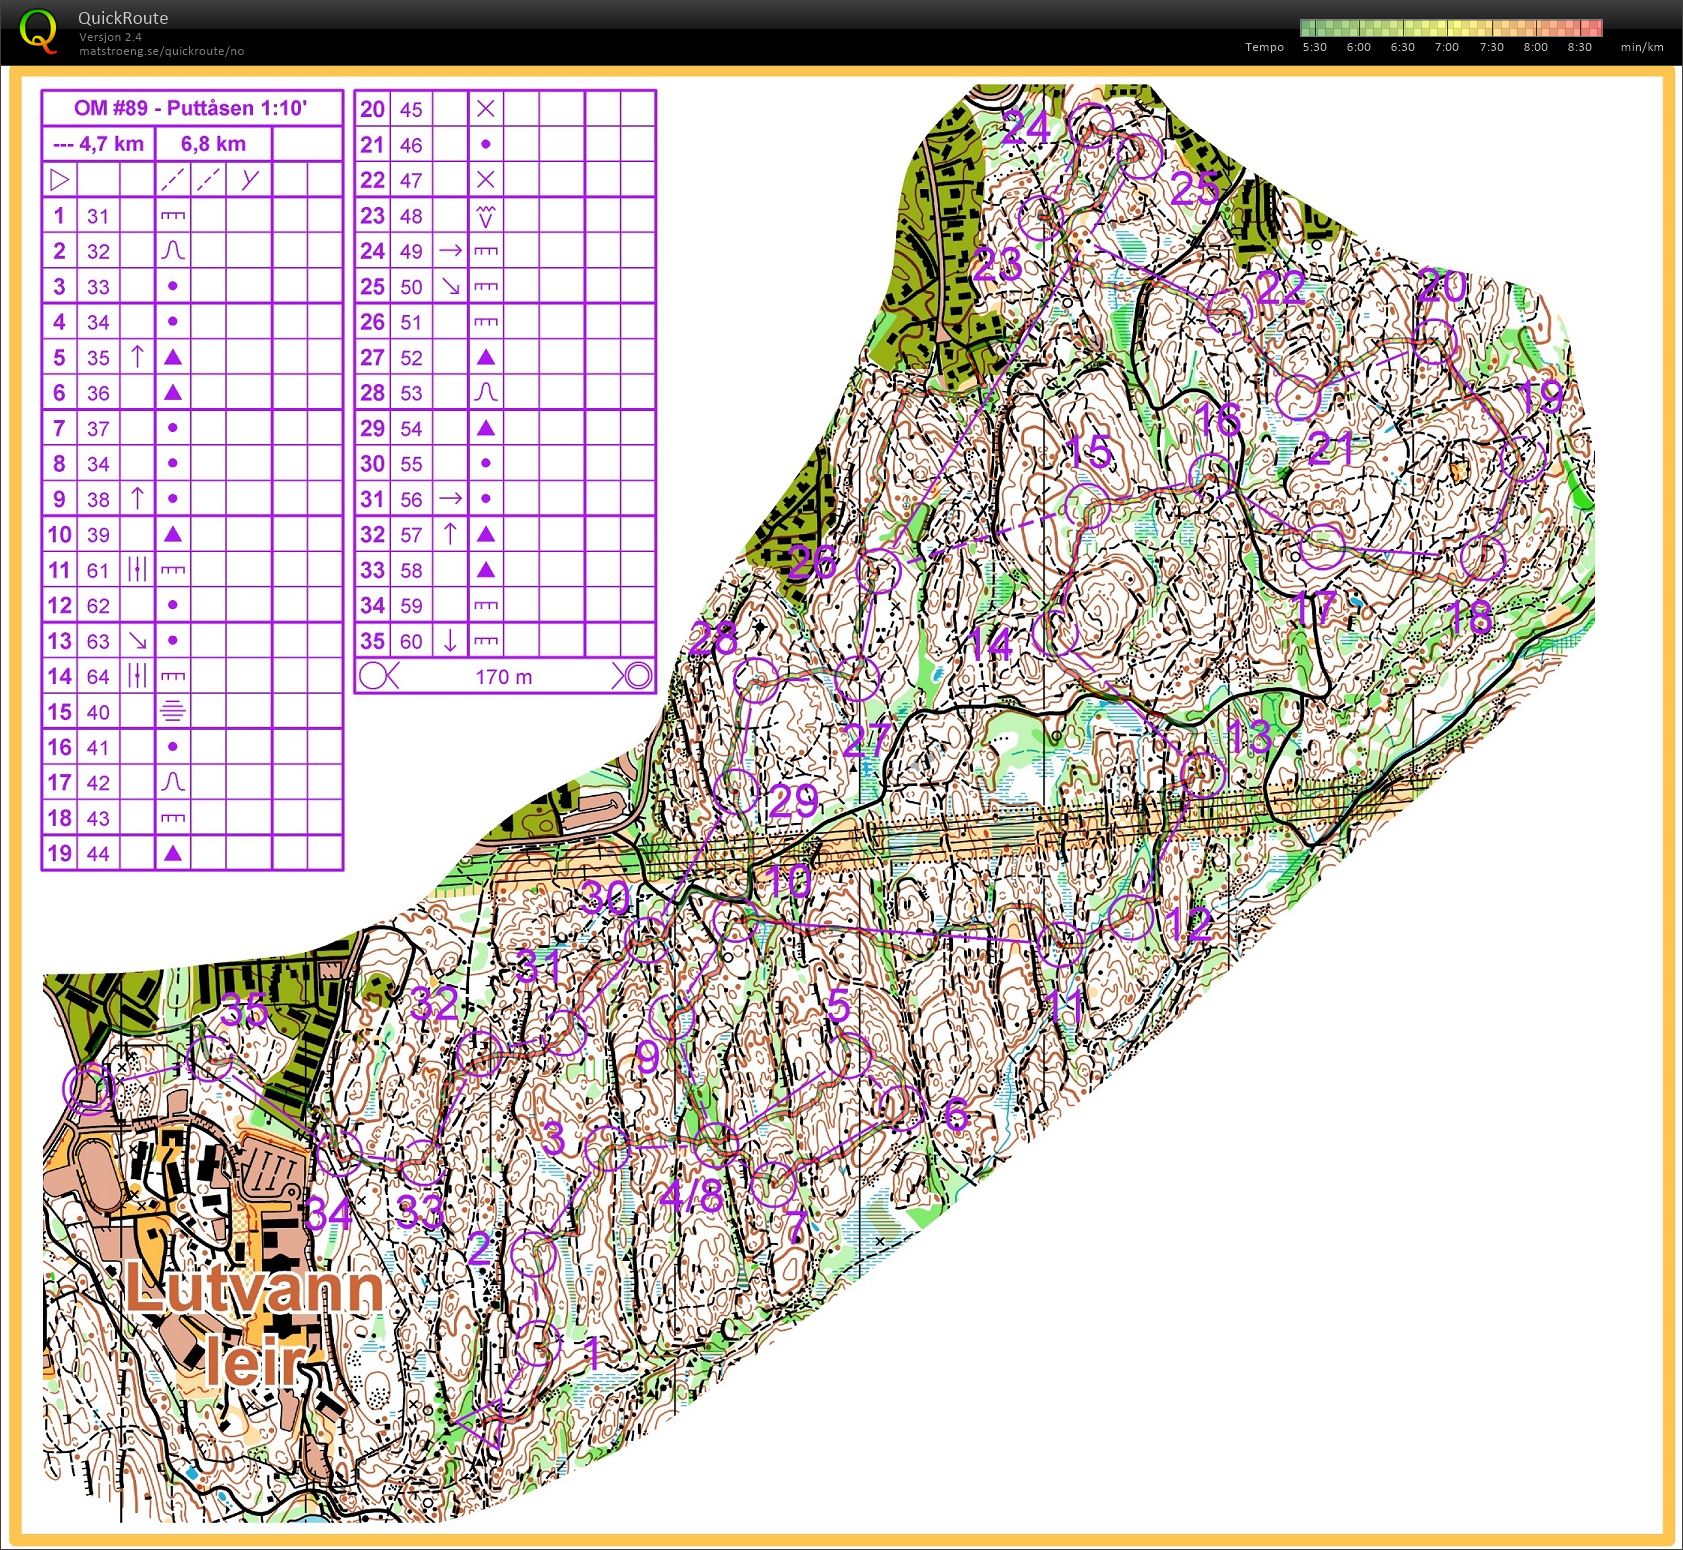The height and width of the screenshot is (1550, 1683).
Task: Select the finish double circle on the map
Action: 88,1087
